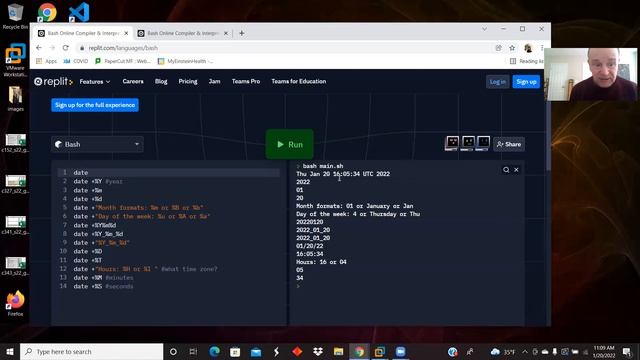Click the browser back arrow

coord(39,48)
